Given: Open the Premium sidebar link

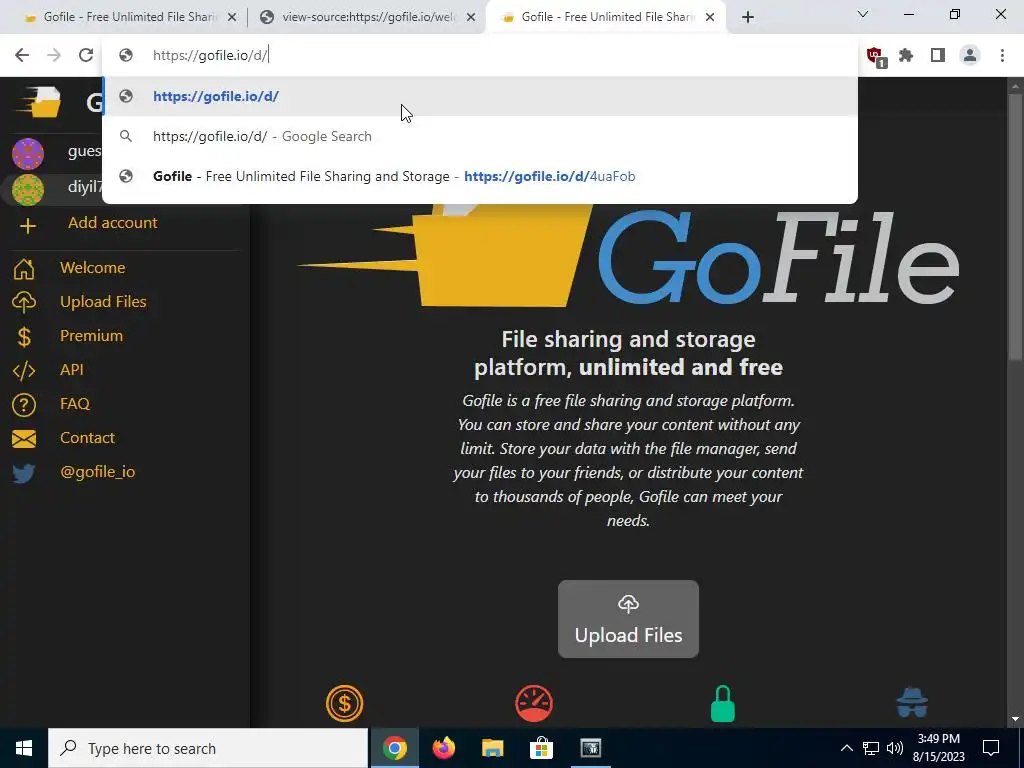Looking at the screenshot, I should 91,336.
